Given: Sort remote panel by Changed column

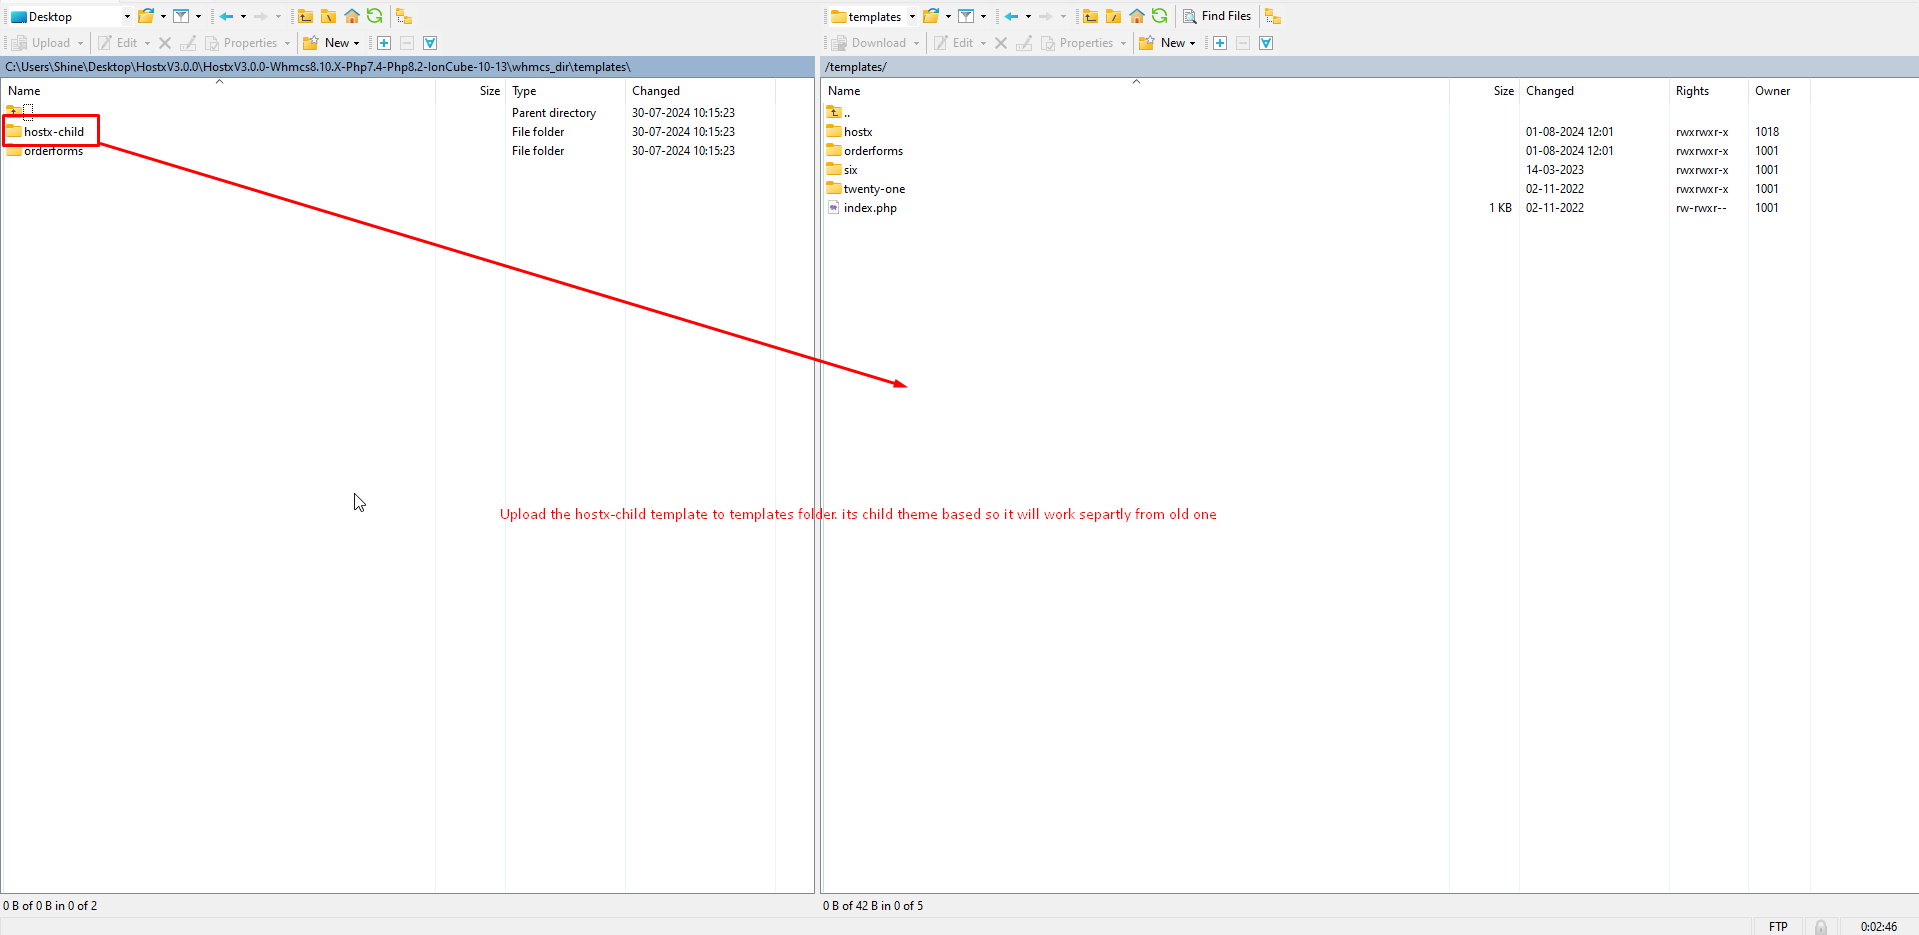Looking at the screenshot, I should [x=1549, y=91].
